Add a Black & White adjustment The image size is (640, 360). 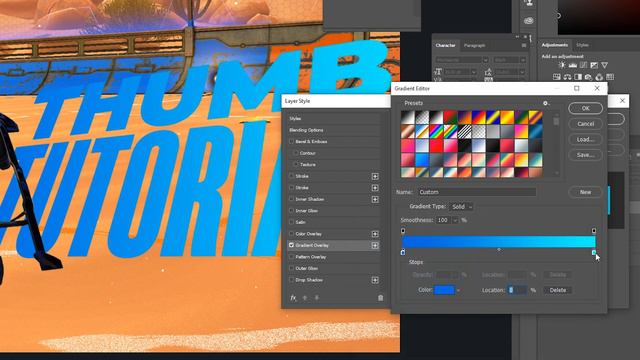578,77
